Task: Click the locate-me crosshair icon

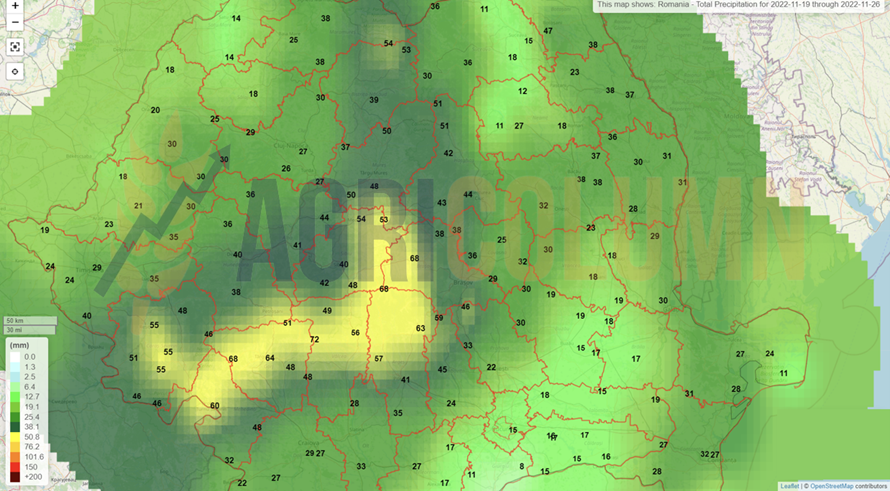Action: click(x=15, y=72)
